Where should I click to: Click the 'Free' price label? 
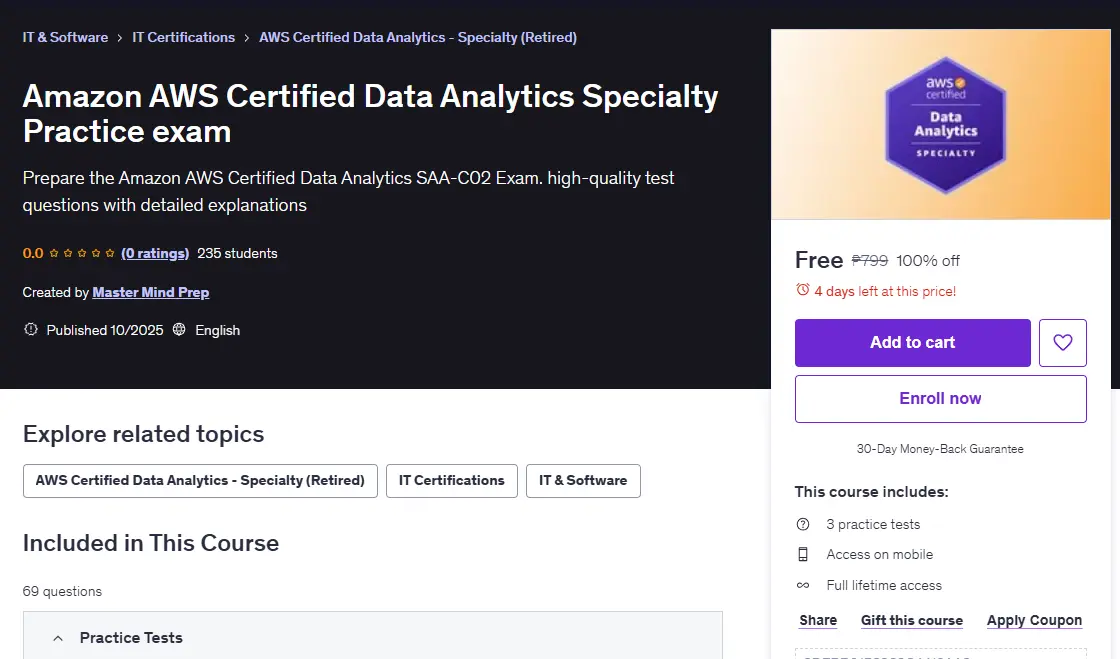pyautogui.click(x=819, y=260)
